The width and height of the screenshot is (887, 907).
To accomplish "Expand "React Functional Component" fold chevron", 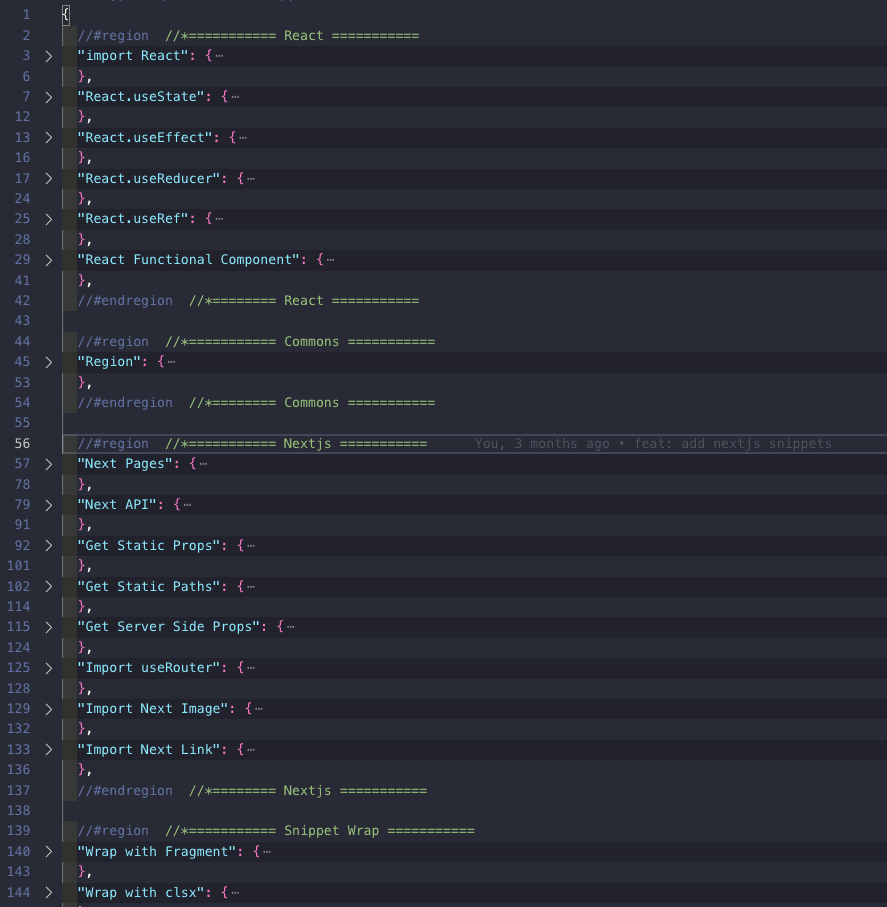I will 49,260.
